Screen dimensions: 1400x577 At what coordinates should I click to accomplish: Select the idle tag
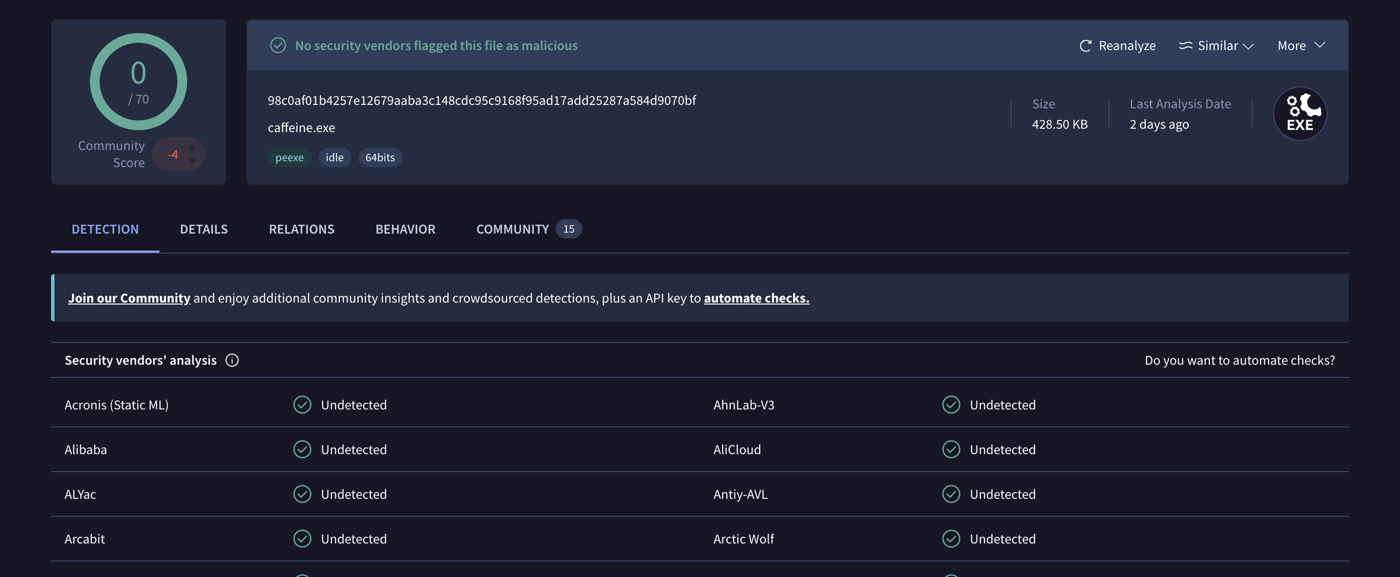(x=334, y=157)
